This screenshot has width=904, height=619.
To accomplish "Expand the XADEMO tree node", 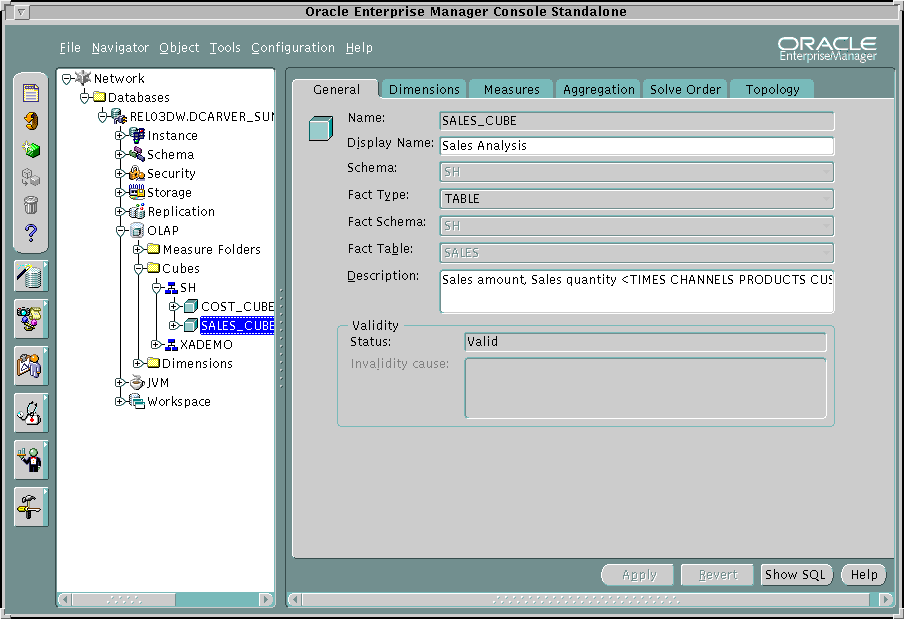I will click(x=156, y=345).
